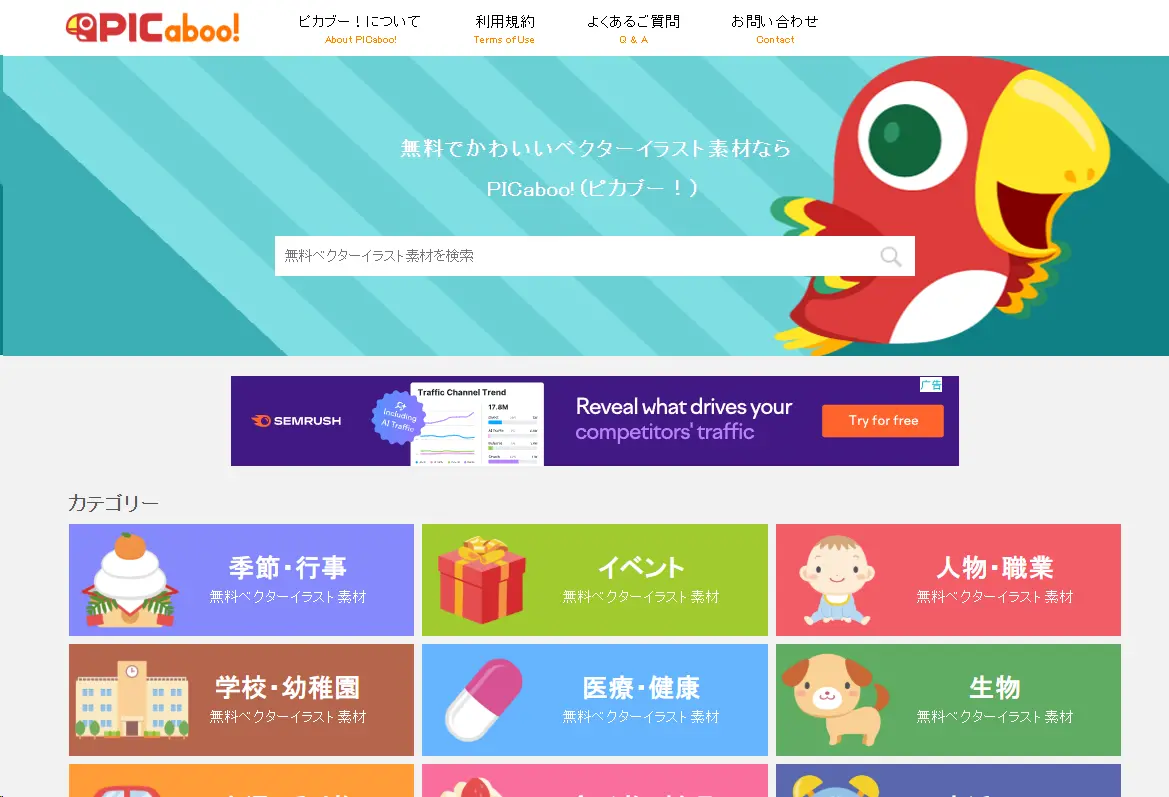Click the PICaboo! logo
Viewport: 1169px width, 797px height.
click(153, 28)
